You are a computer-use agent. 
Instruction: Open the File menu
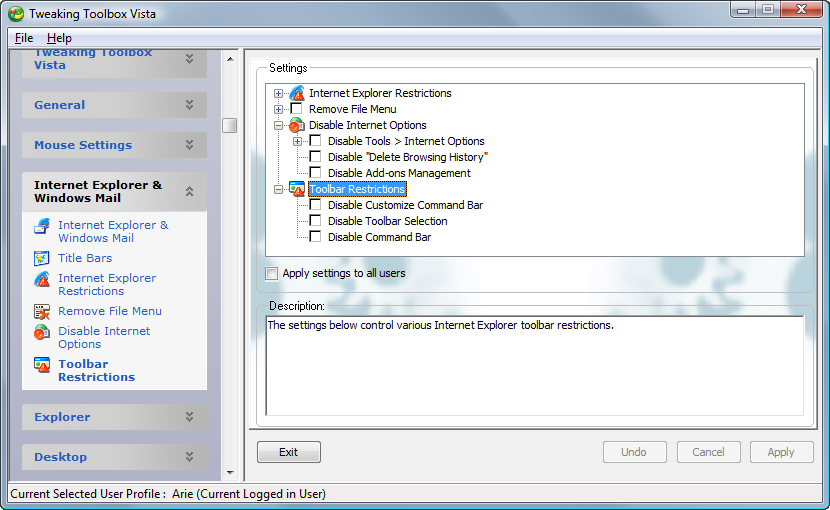click(x=24, y=38)
